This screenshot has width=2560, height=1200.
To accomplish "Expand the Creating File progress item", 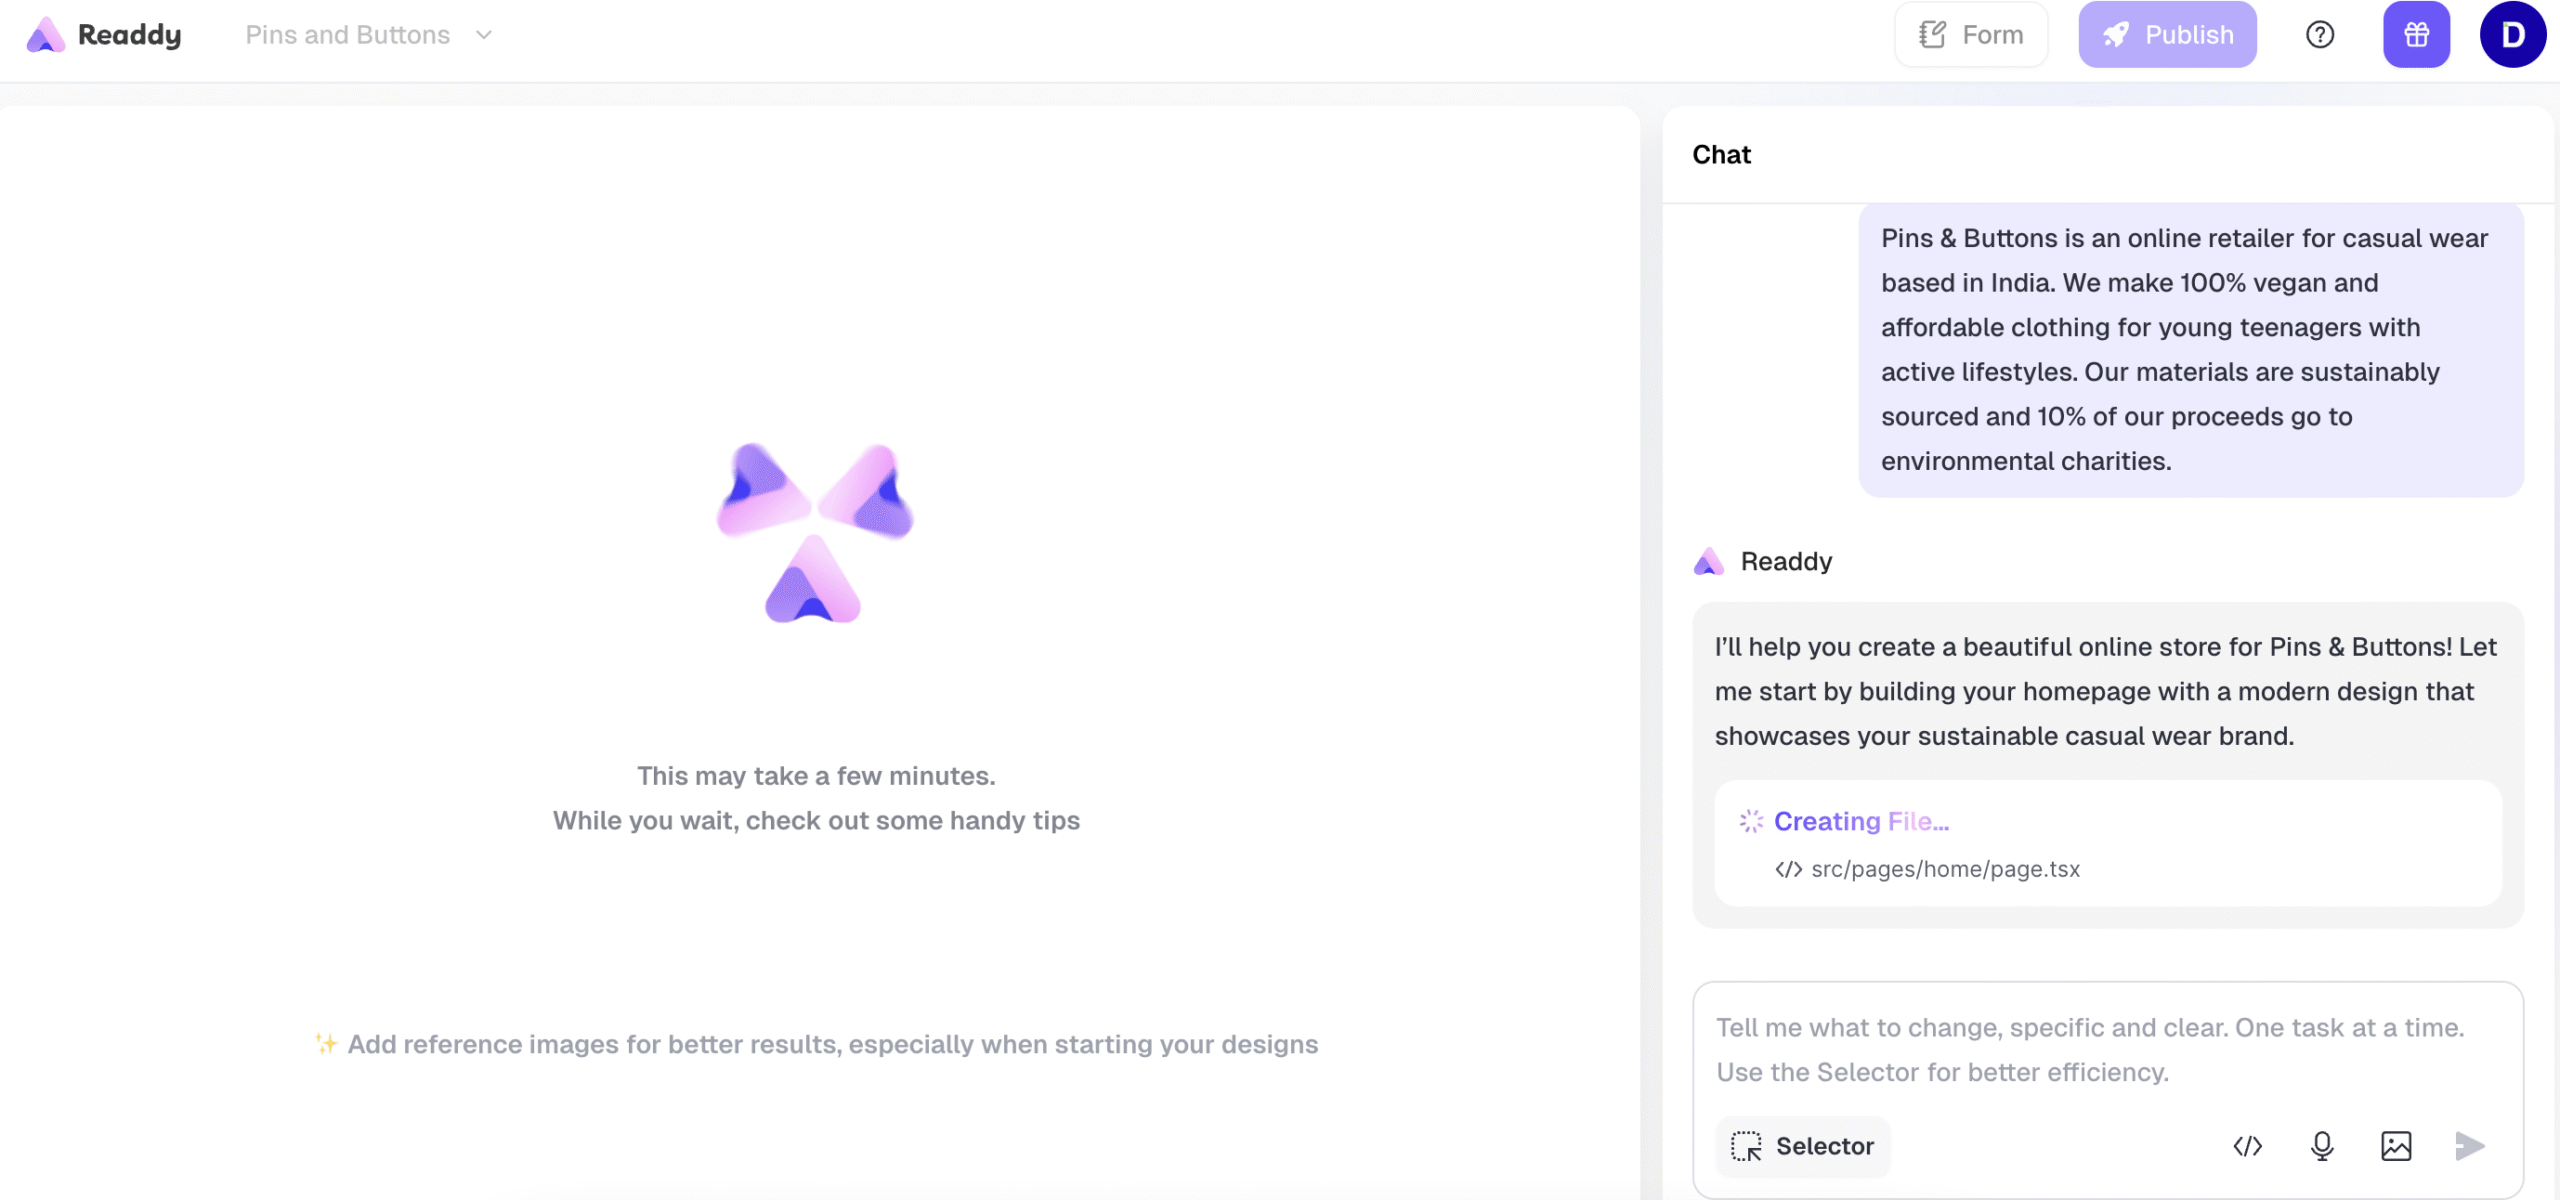I will point(1860,822).
